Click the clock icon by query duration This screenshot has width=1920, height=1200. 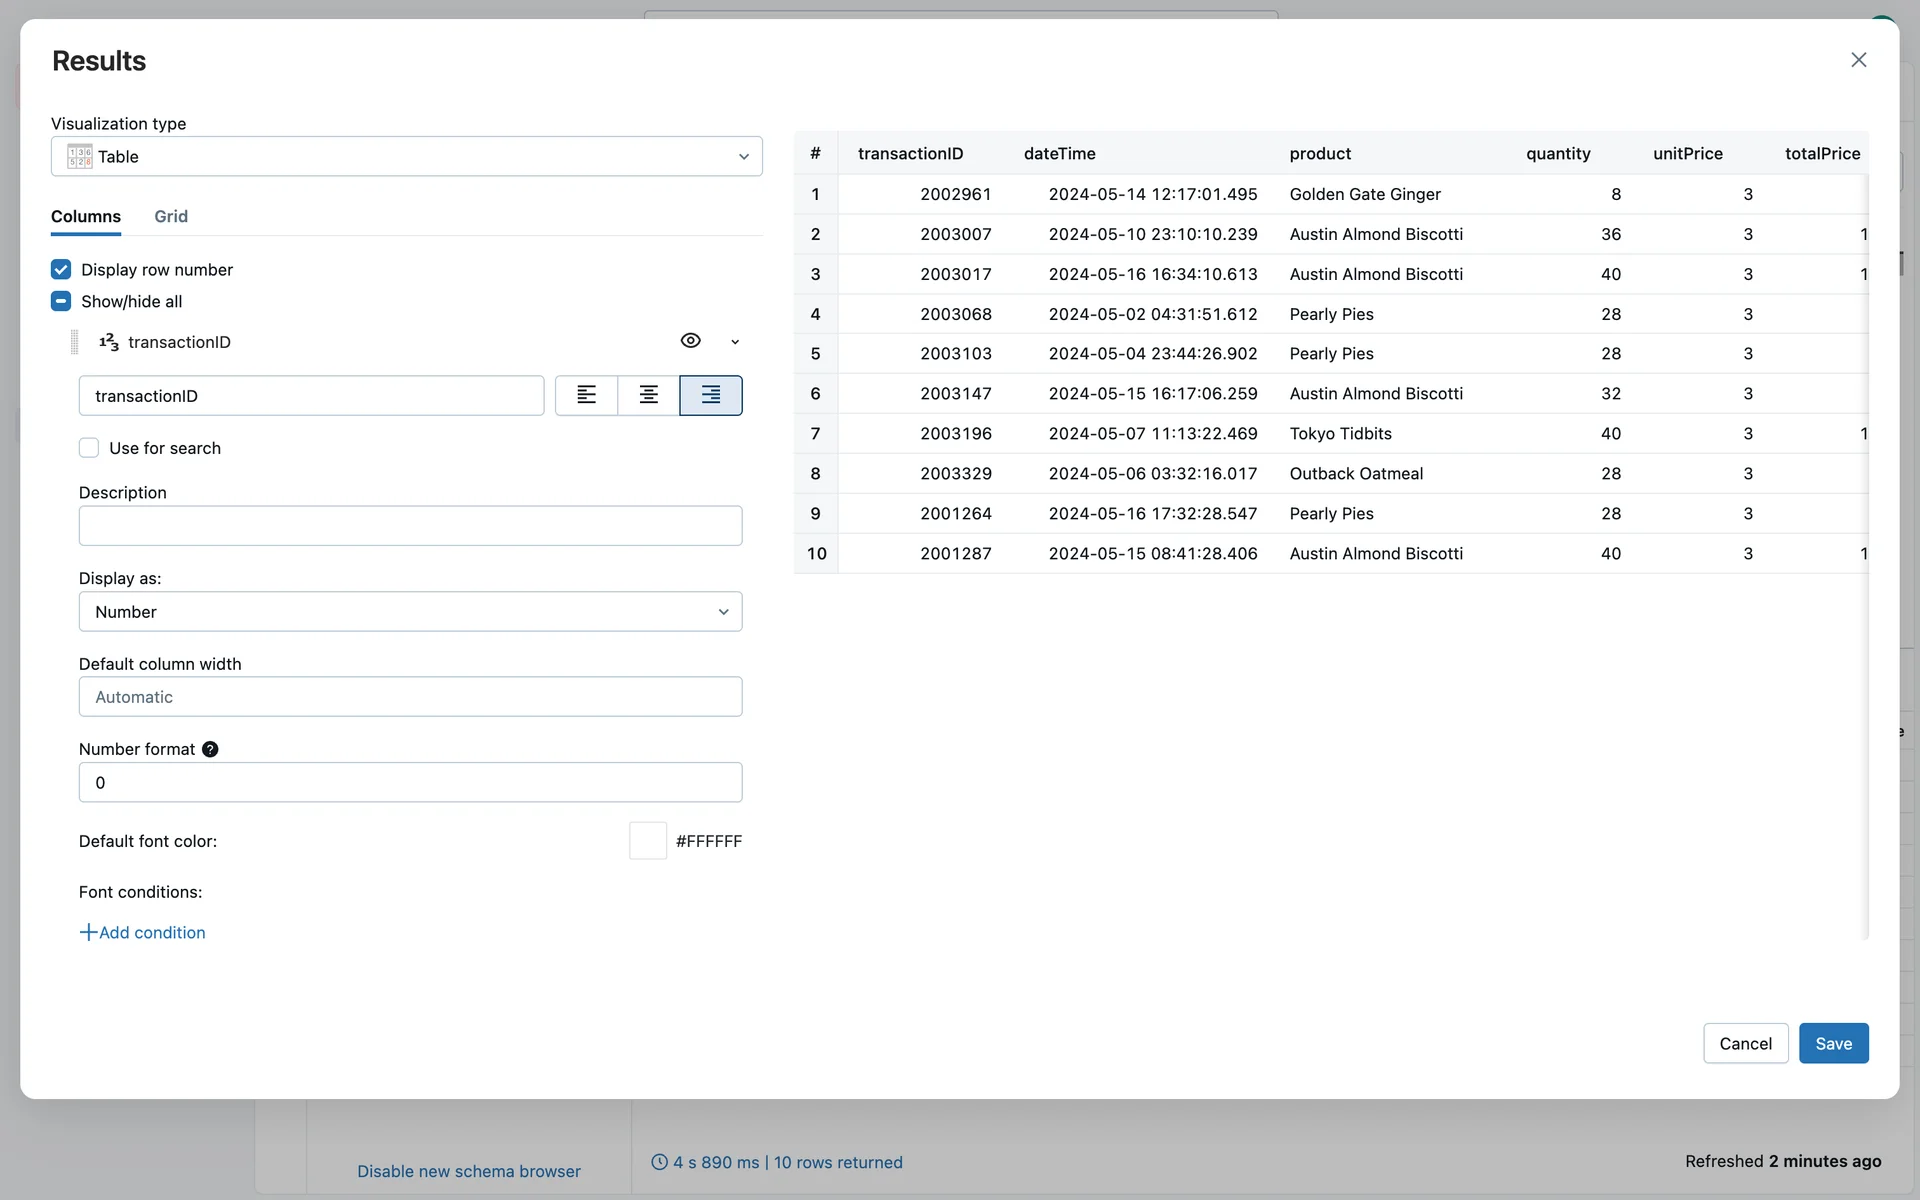pos(659,1162)
